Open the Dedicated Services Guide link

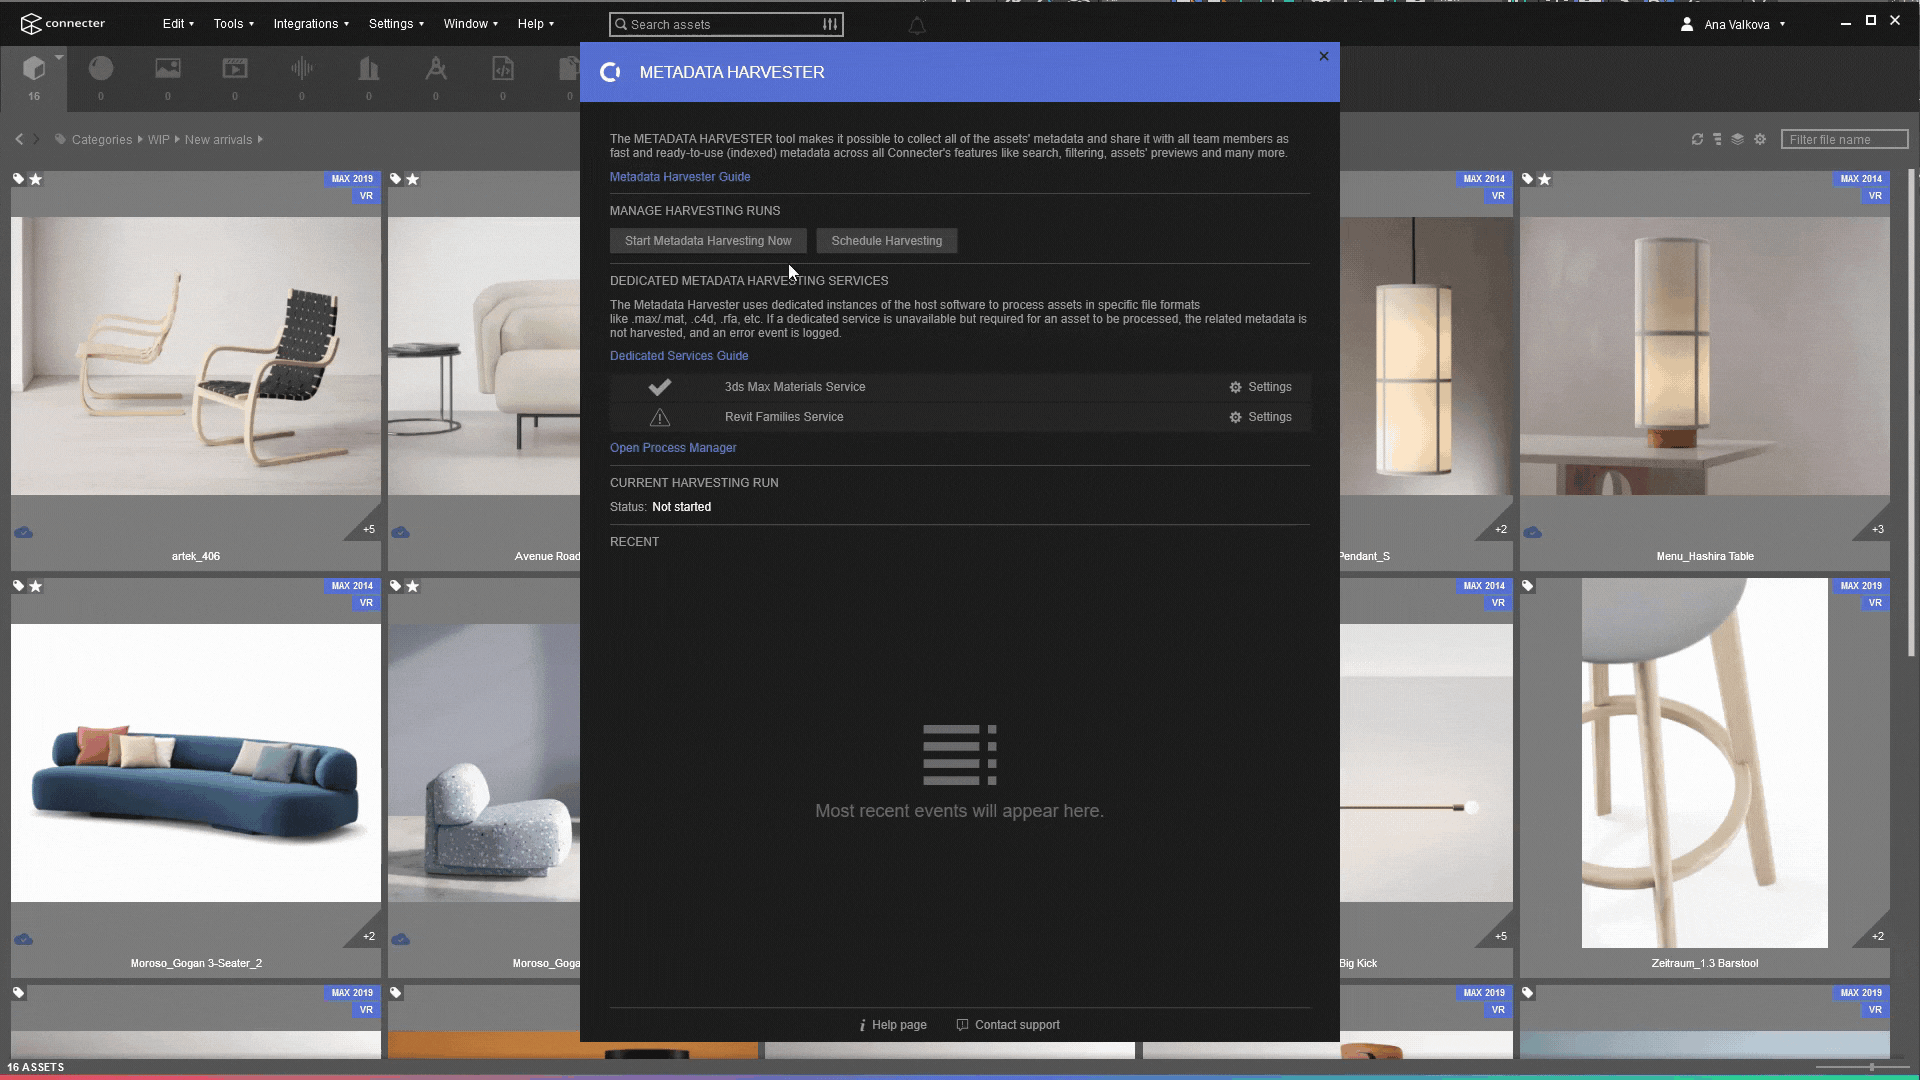coord(679,356)
